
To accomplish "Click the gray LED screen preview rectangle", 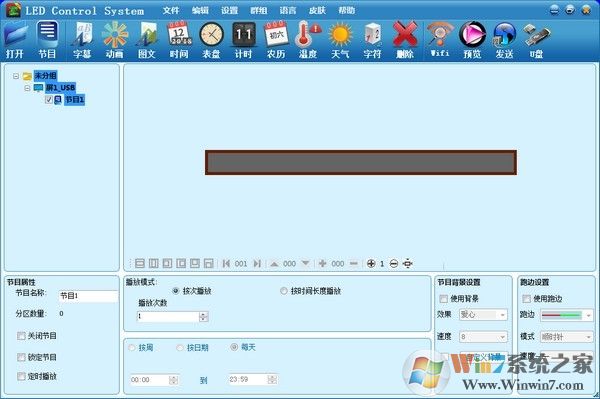I will pos(361,163).
